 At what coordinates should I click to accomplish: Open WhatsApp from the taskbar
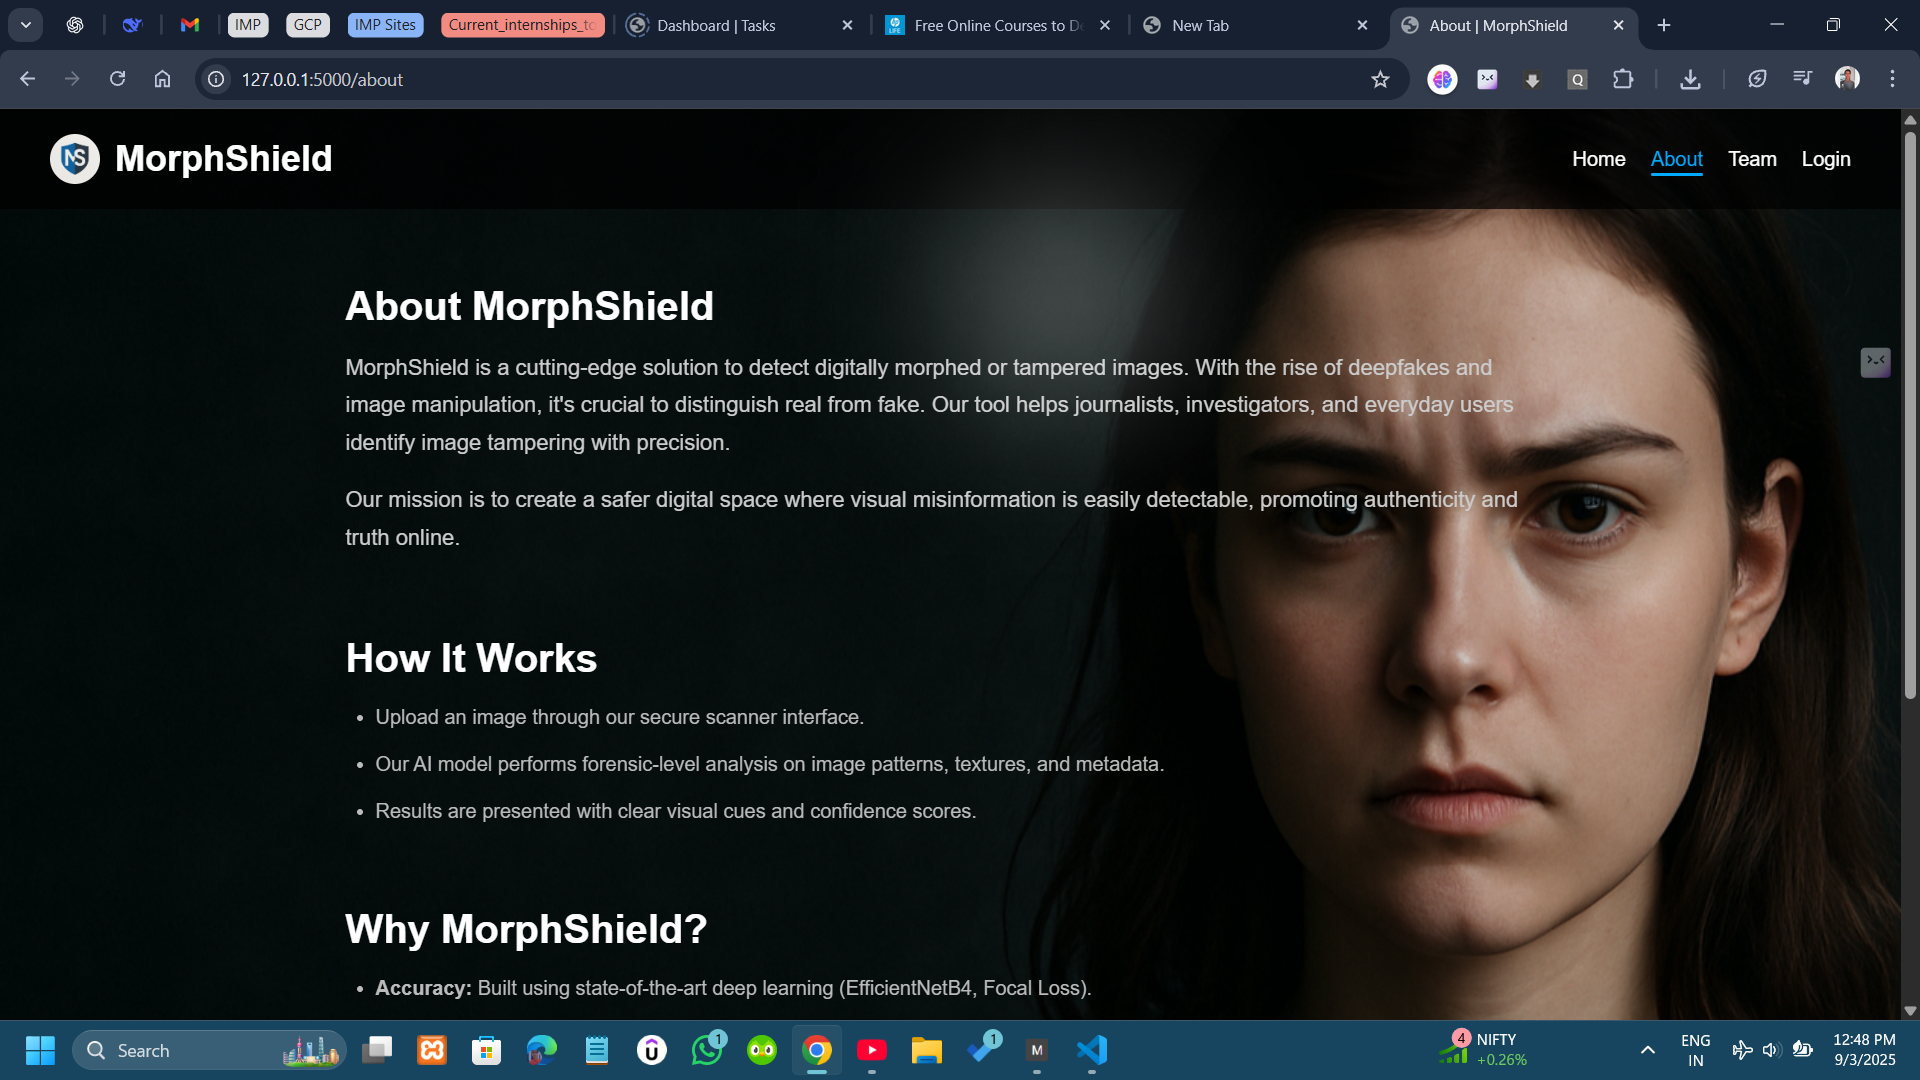[x=707, y=1050]
